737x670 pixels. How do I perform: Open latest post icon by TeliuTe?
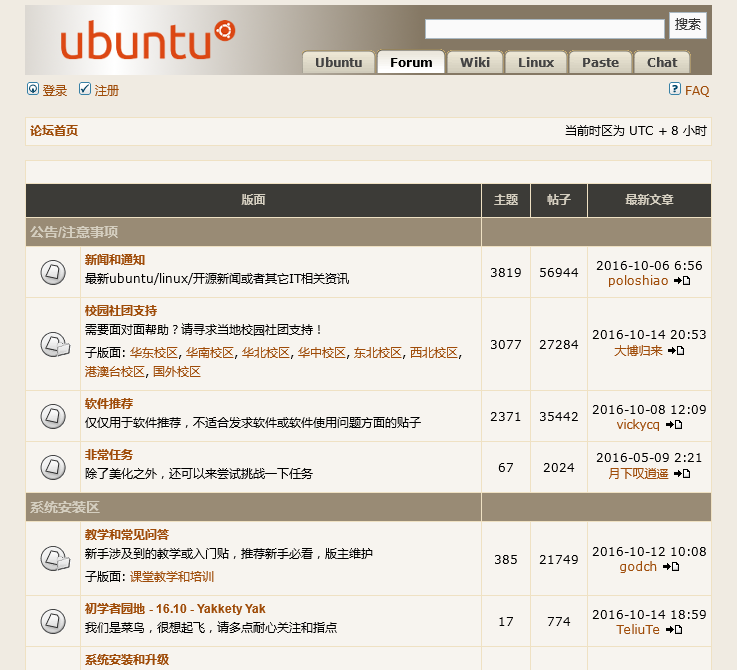(674, 630)
